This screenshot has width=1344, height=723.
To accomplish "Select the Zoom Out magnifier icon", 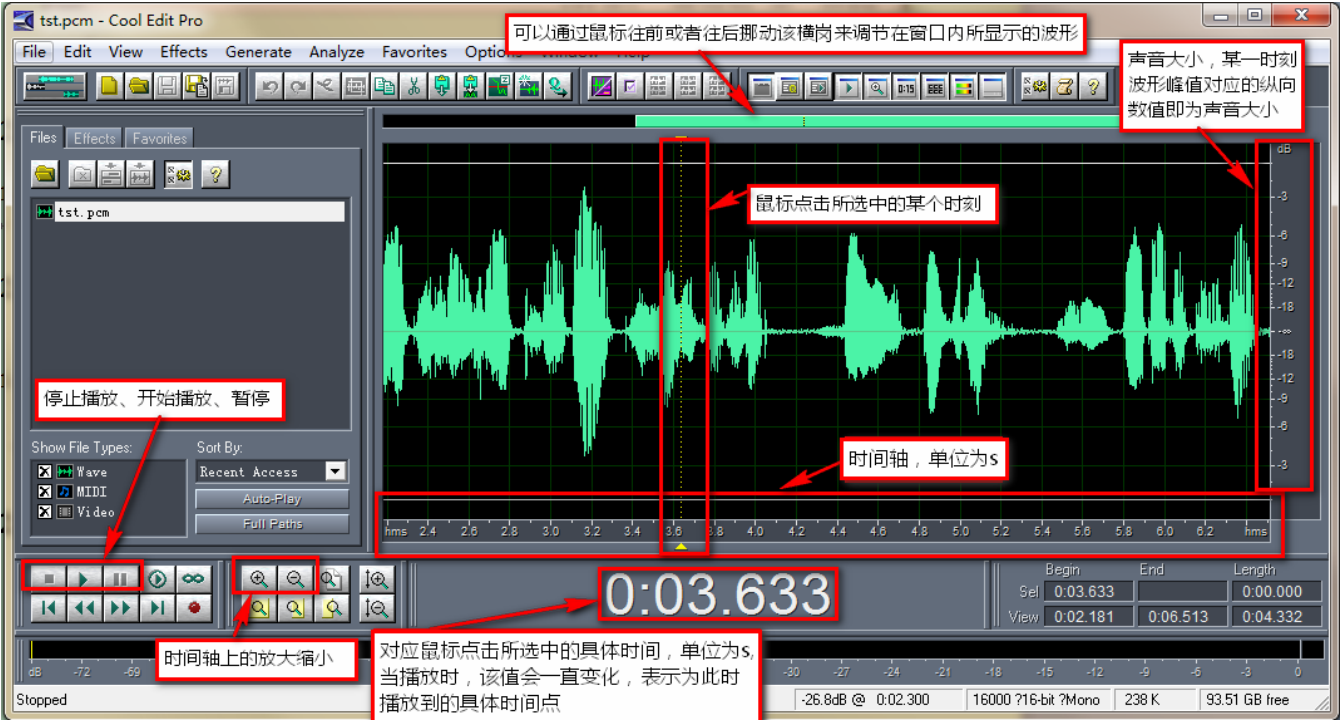I will [x=295, y=577].
